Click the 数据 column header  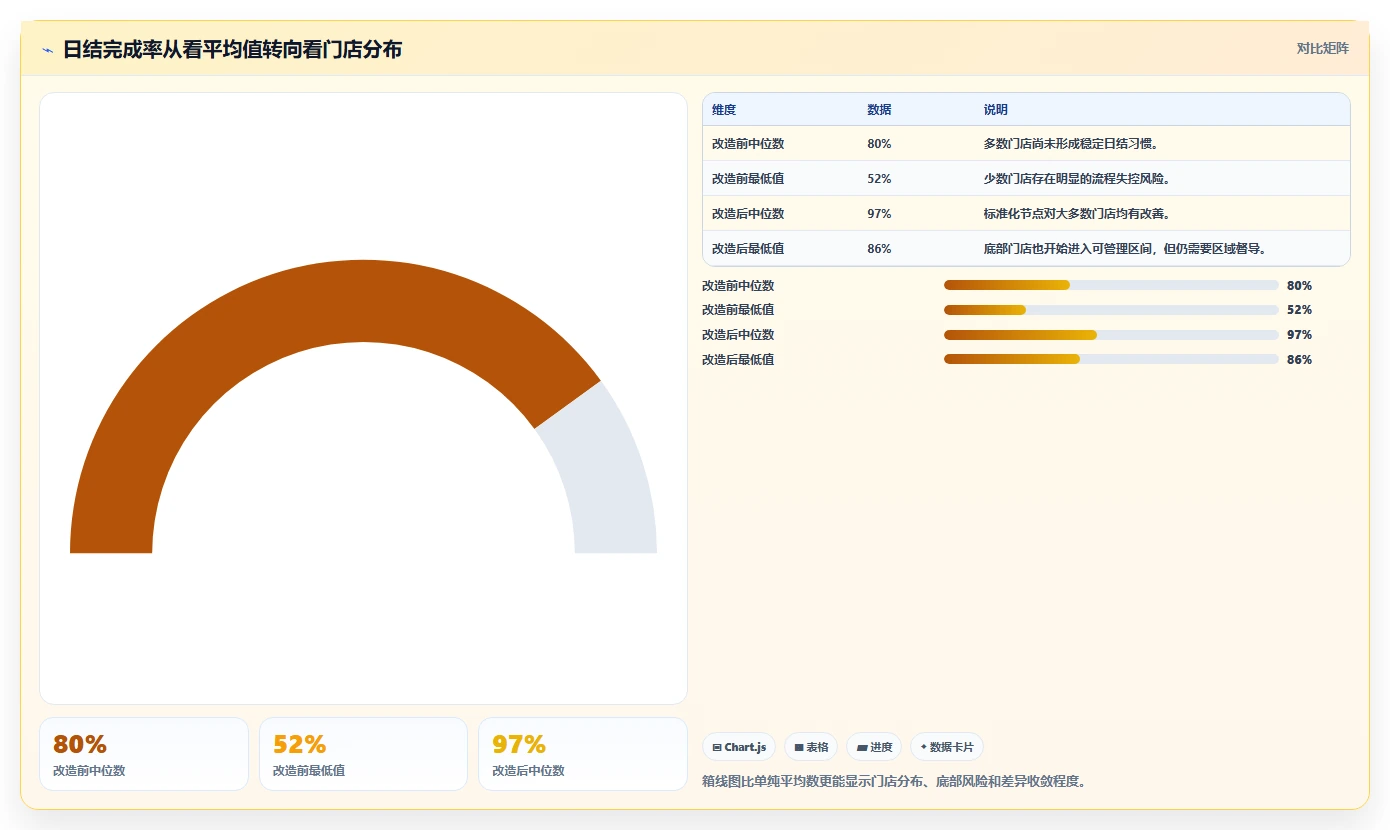[879, 110]
